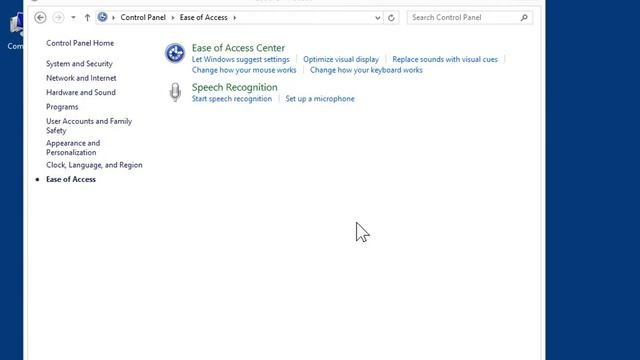Viewport: 640px width, 360px height.
Task: Open the recent locations dropdown arrow
Action: pyautogui.click(x=73, y=18)
